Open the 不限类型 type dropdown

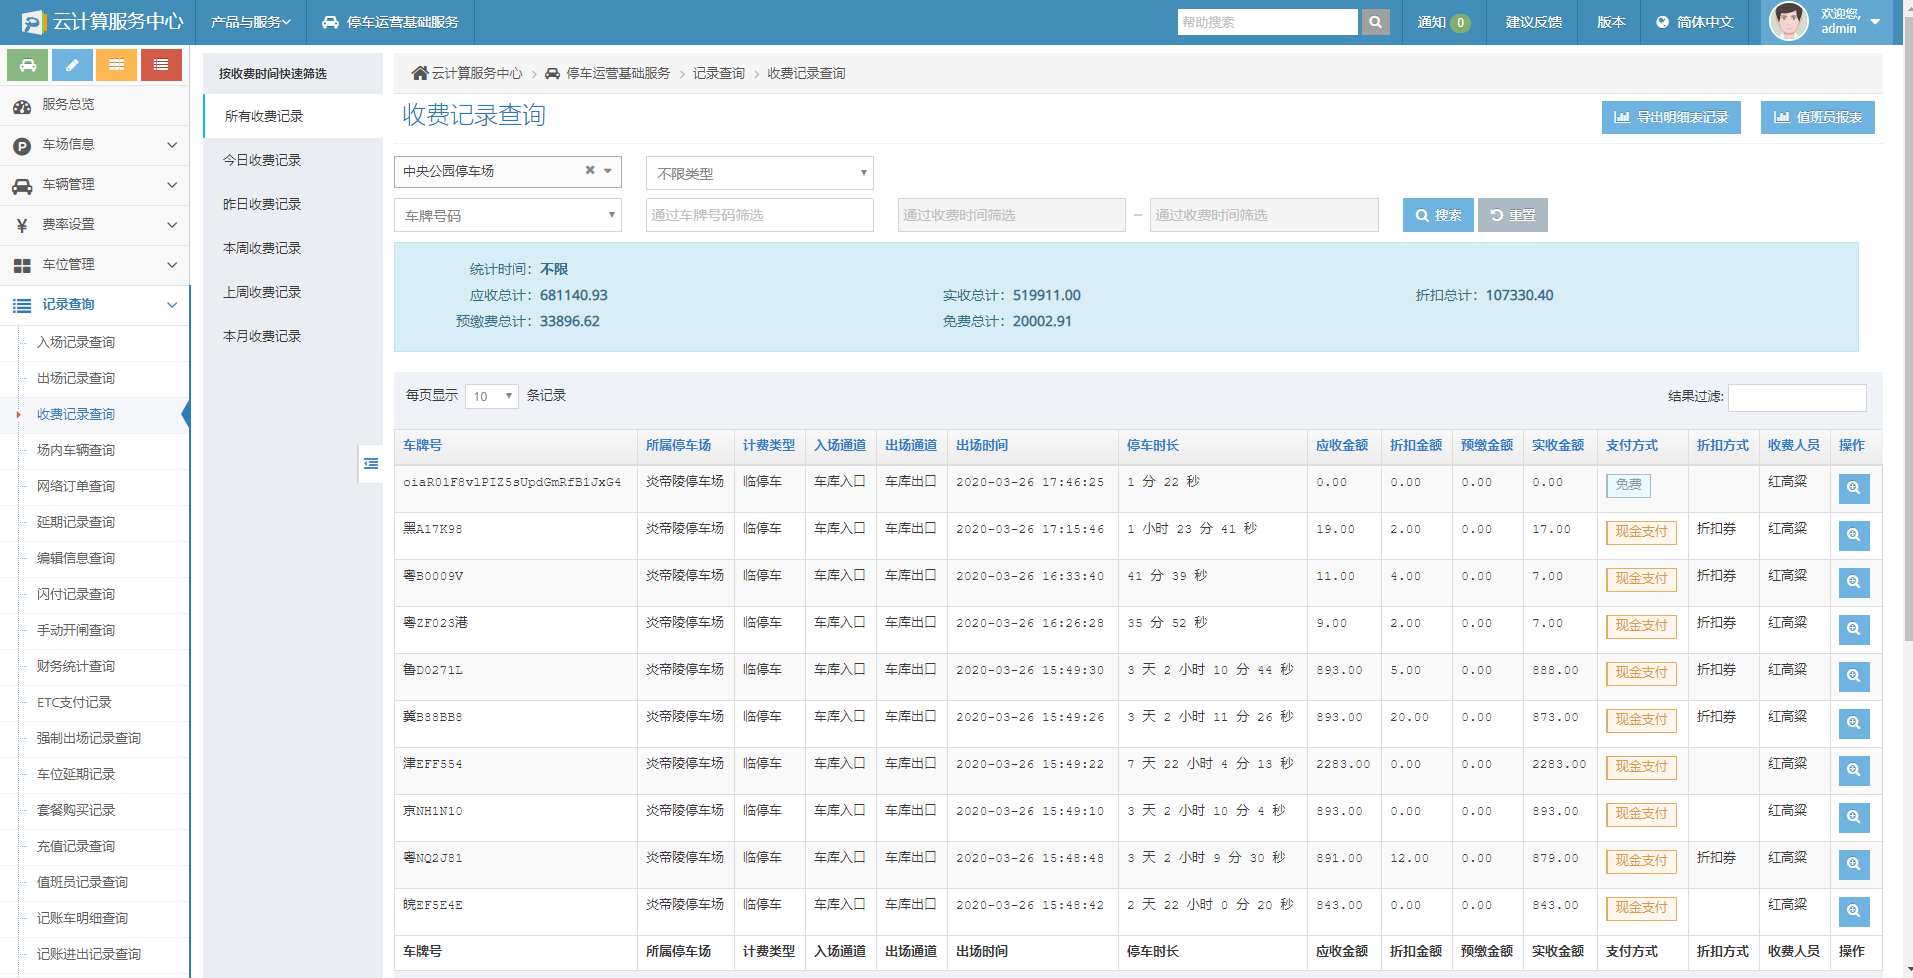(x=759, y=173)
